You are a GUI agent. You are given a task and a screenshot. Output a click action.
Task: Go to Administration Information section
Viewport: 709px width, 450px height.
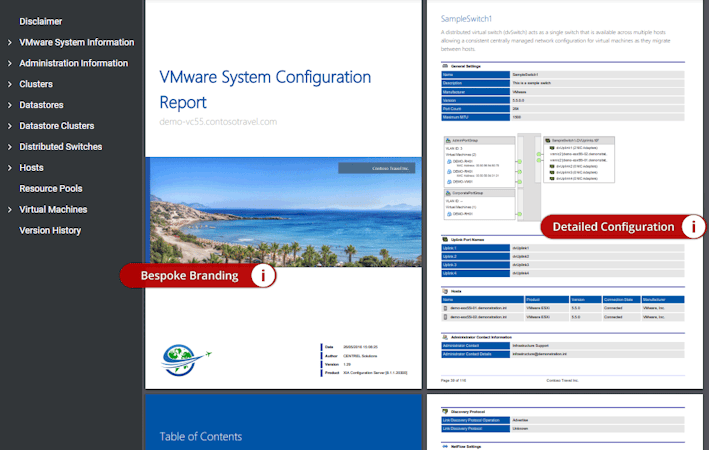click(73, 63)
